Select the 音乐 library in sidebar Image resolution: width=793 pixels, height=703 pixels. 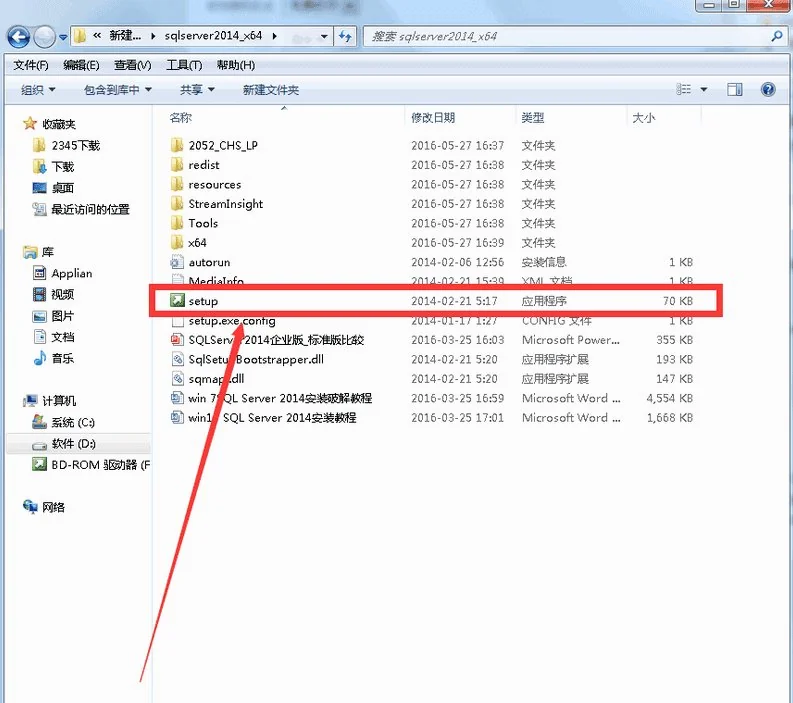click(62, 358)
